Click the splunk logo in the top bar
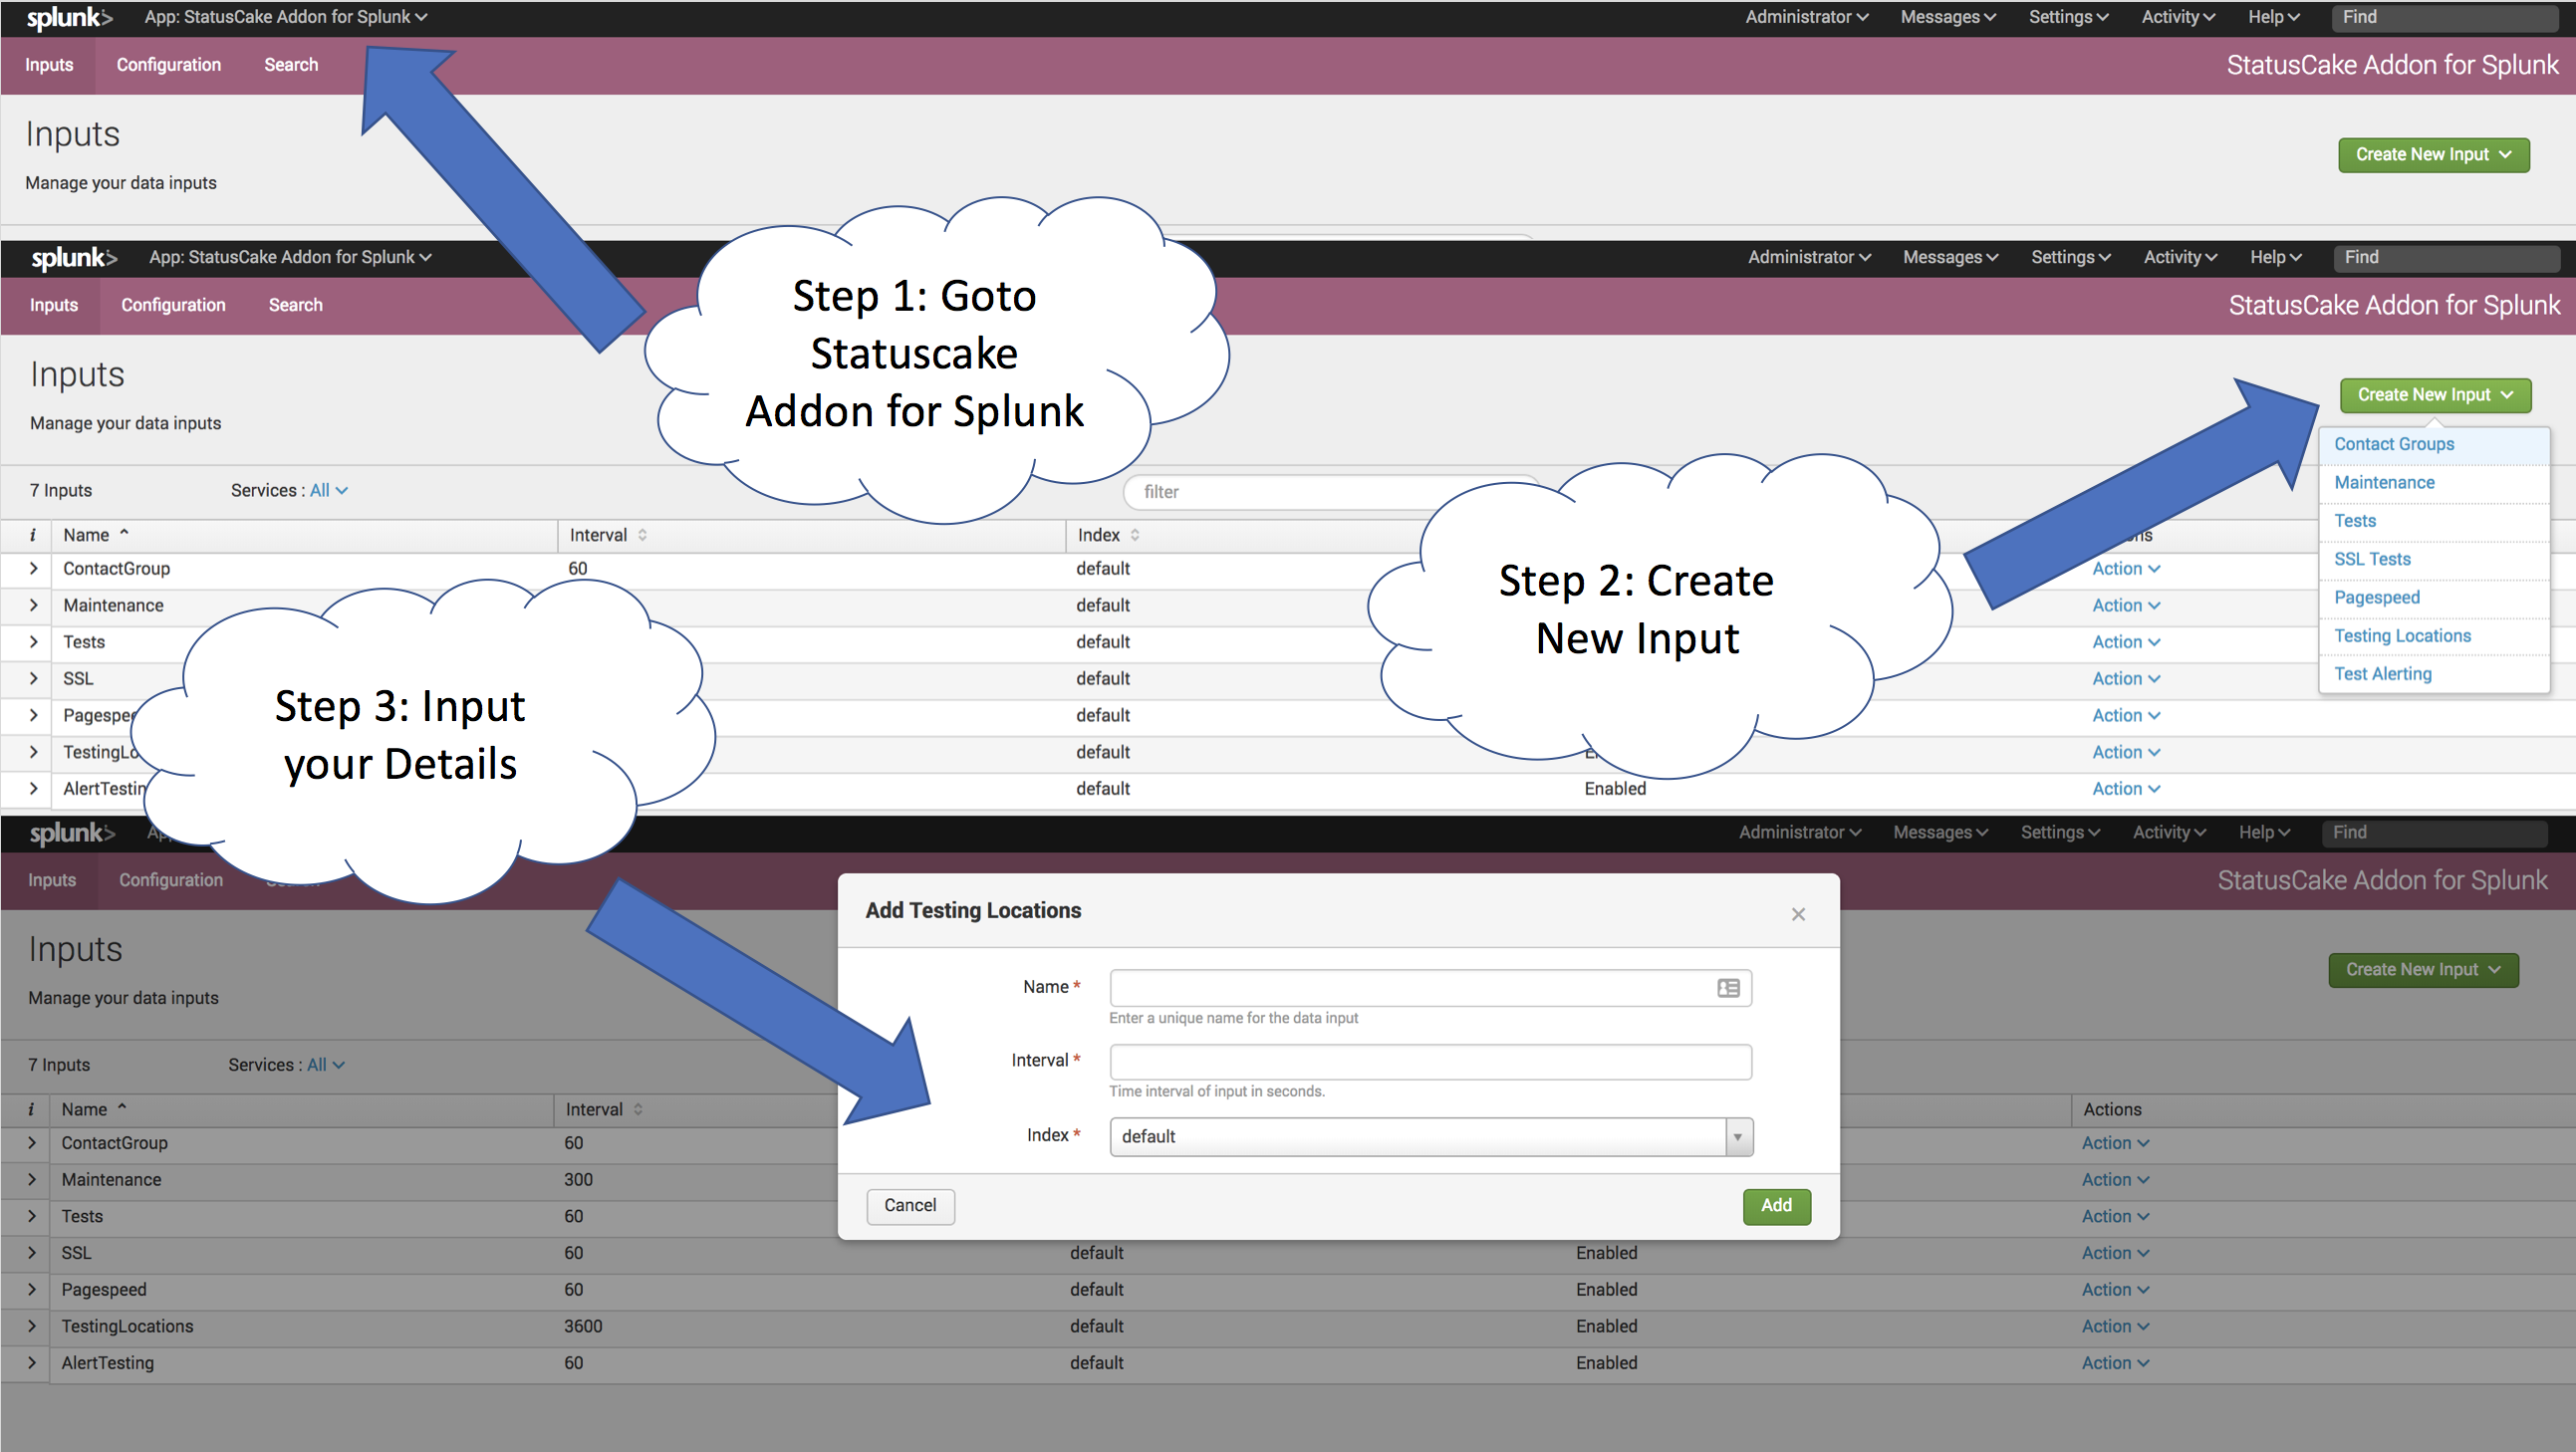This screenshot has width=2576, height=1452. pyautogui.click(x=70, y=17)
